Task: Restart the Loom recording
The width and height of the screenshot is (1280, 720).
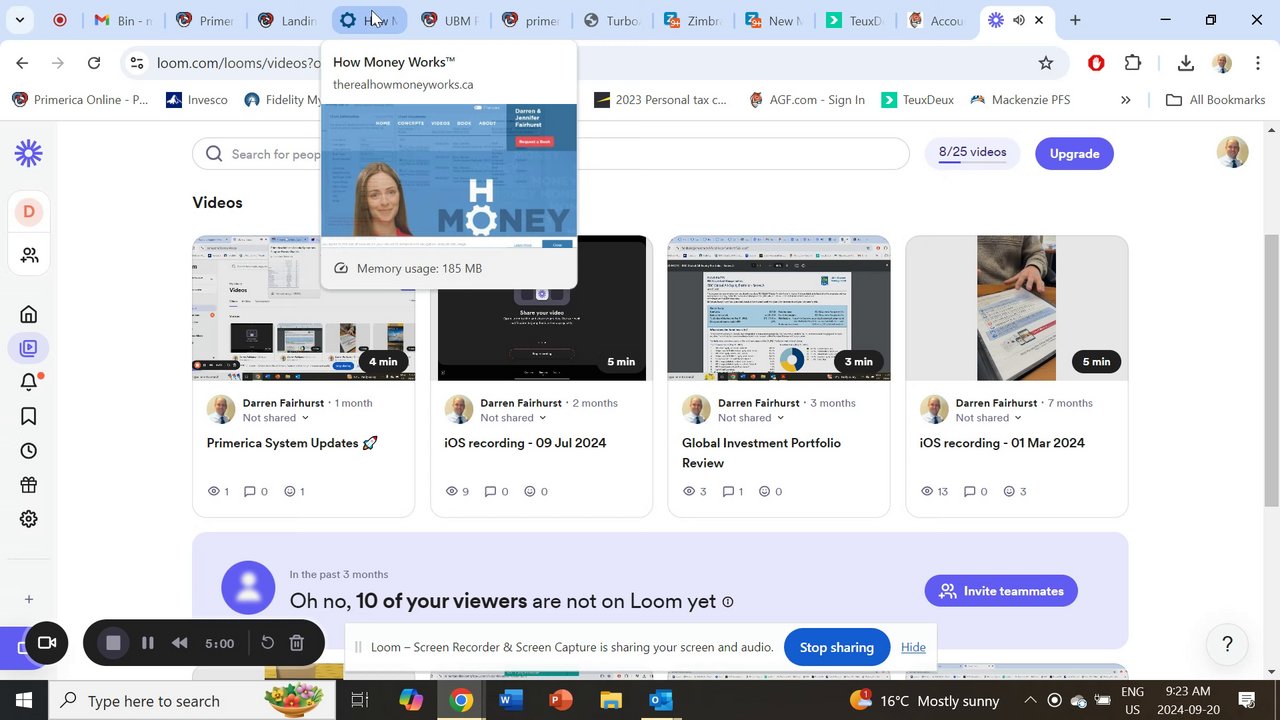Action: tap(268, 643)
